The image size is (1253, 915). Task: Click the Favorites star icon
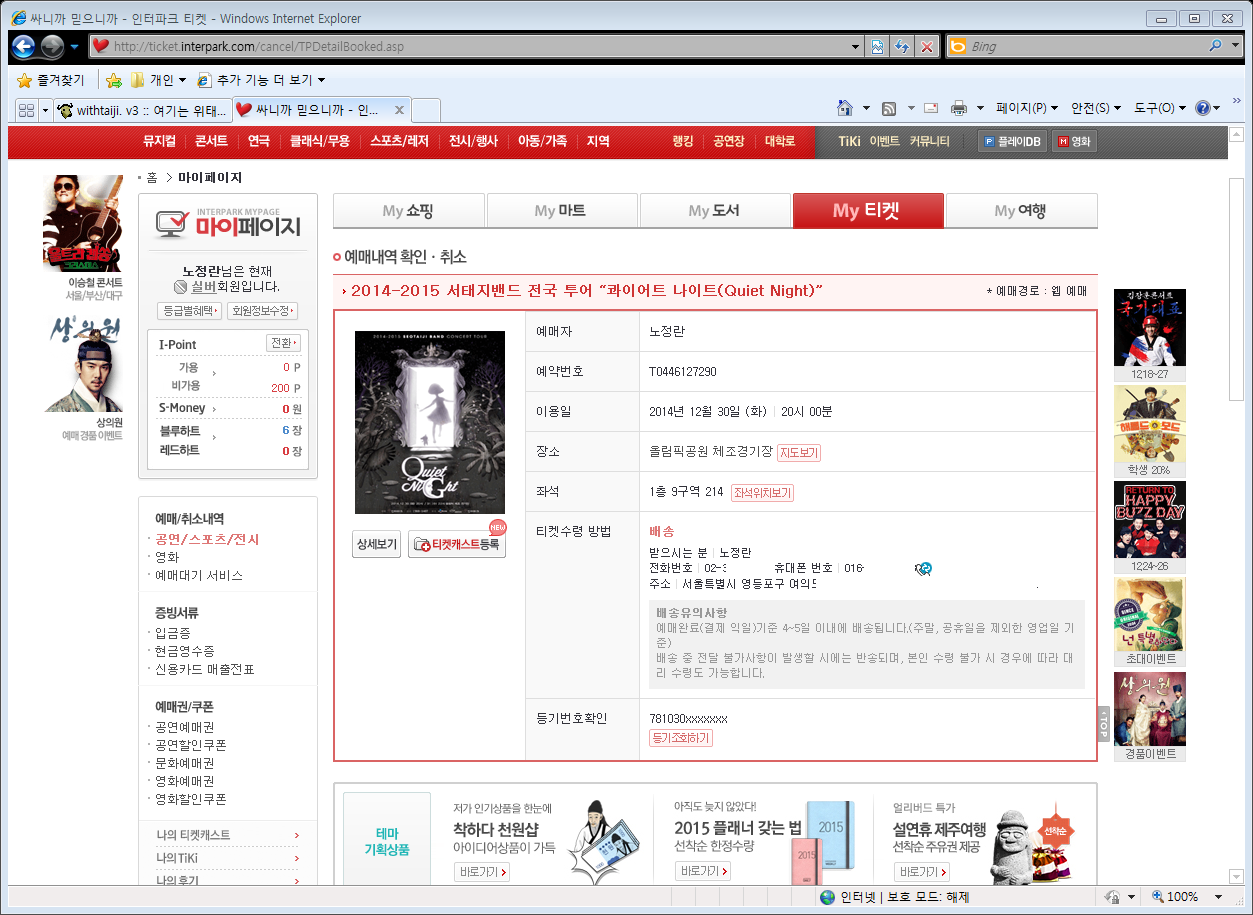point(25,80)
